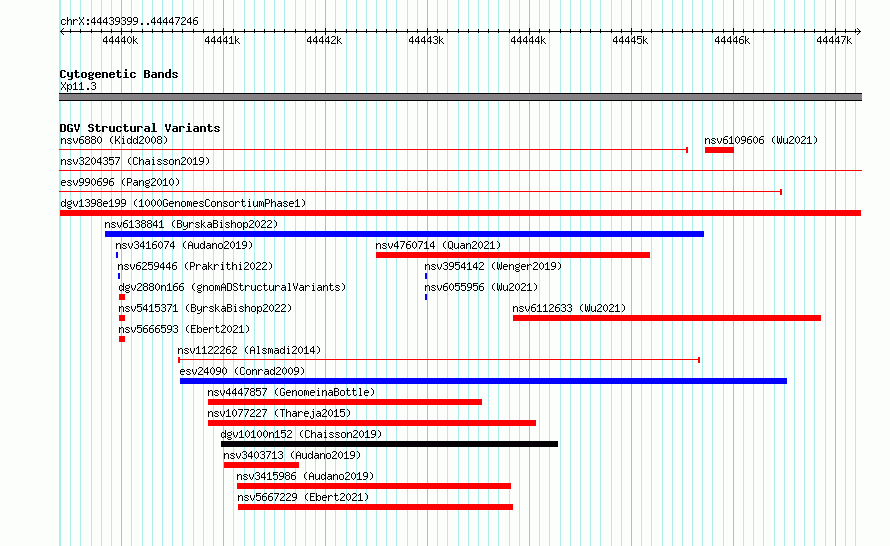
Task: Open the nsv4447857 (GenomeinaBottle) label
Action: [291, 392]
